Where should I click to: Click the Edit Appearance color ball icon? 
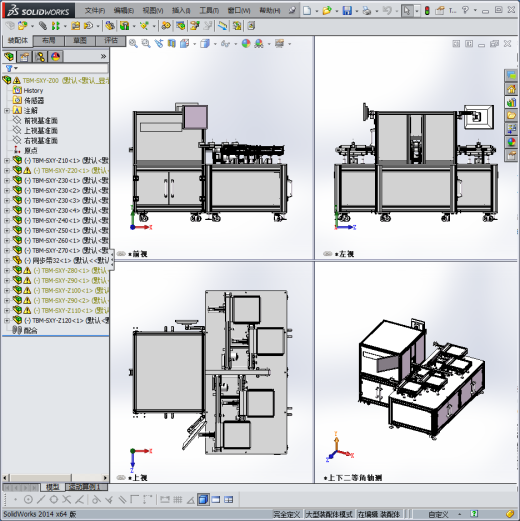[x=246, y=43]
